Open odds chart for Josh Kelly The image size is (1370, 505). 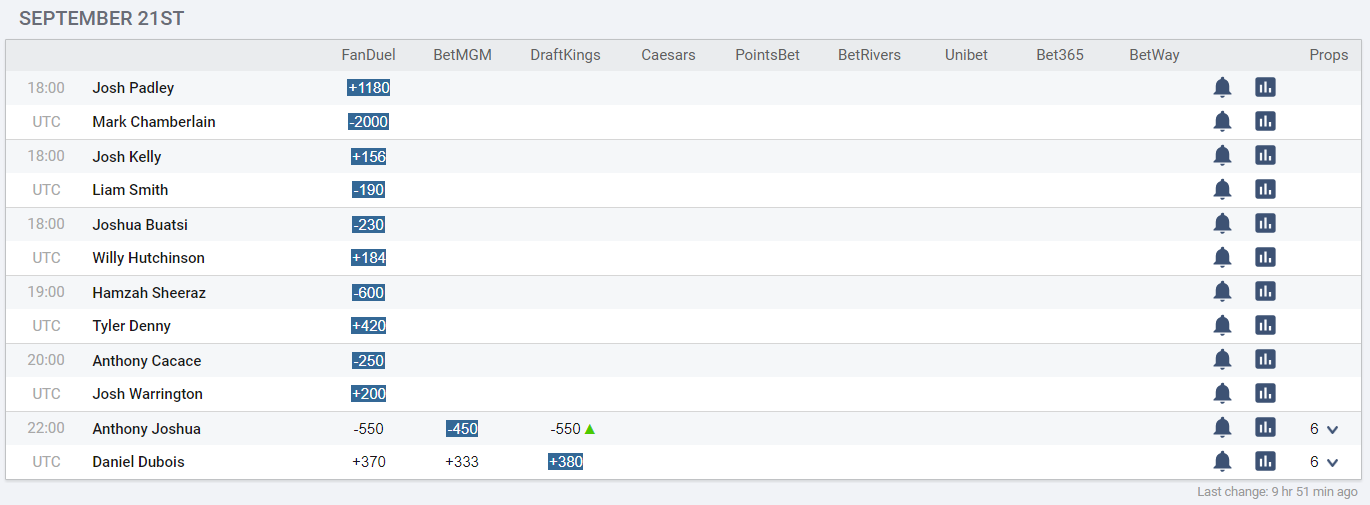pyautogui.click(x=1265, y=156)
